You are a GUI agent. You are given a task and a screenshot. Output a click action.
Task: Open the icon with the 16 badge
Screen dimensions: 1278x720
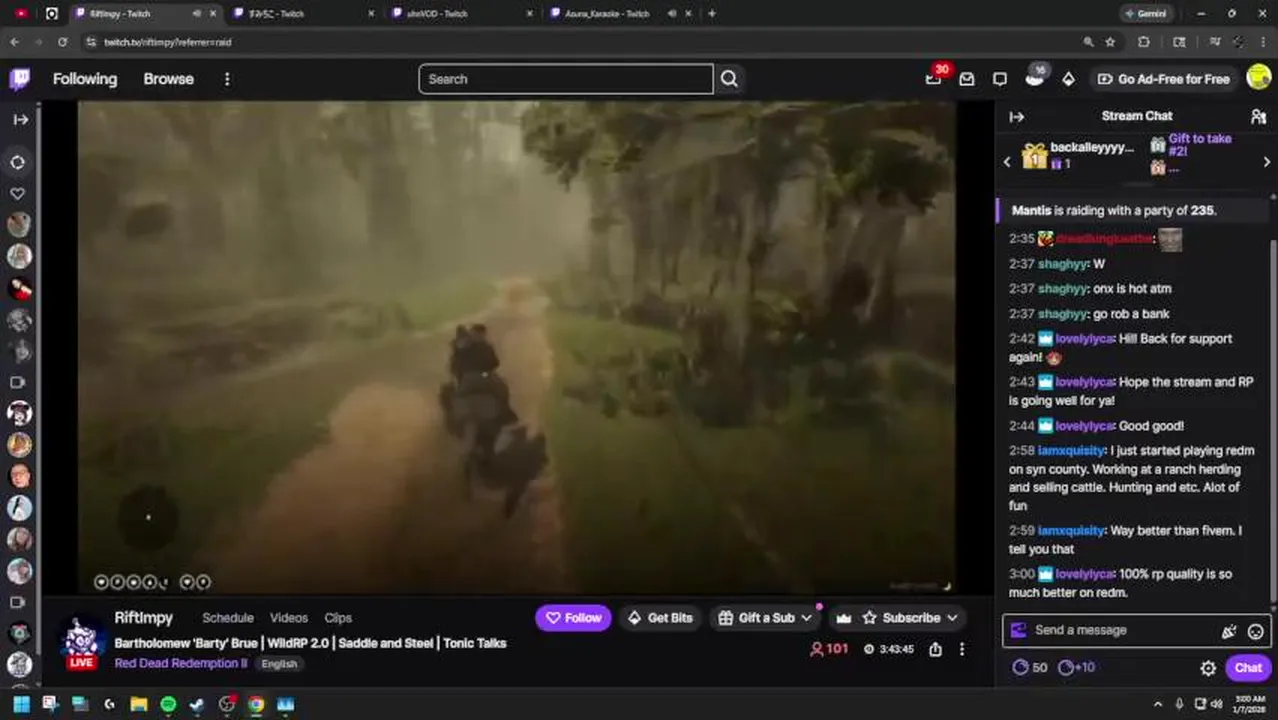pos(1035,79)
